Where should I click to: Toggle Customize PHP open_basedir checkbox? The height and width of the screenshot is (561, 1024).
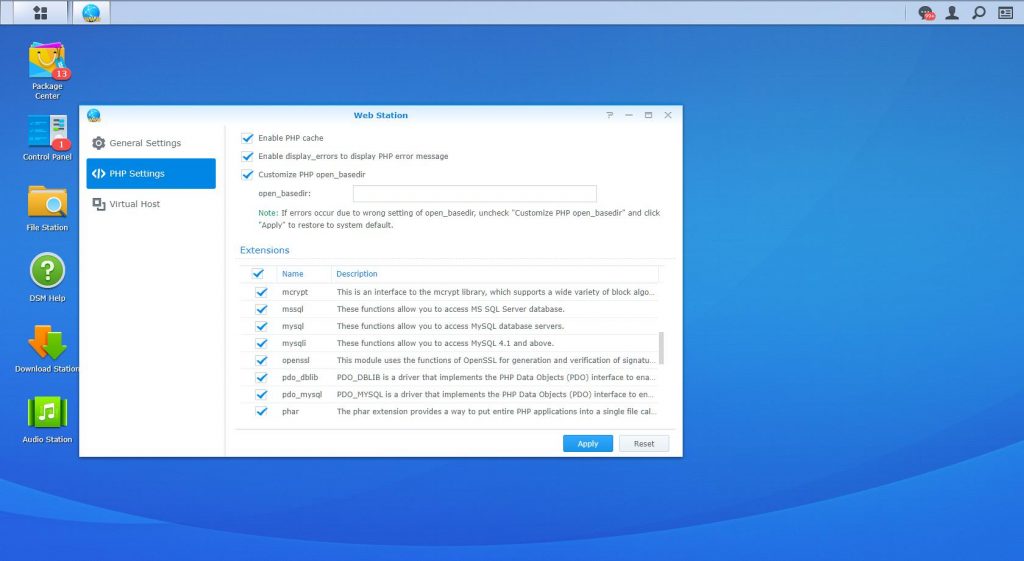click(248, 174)
